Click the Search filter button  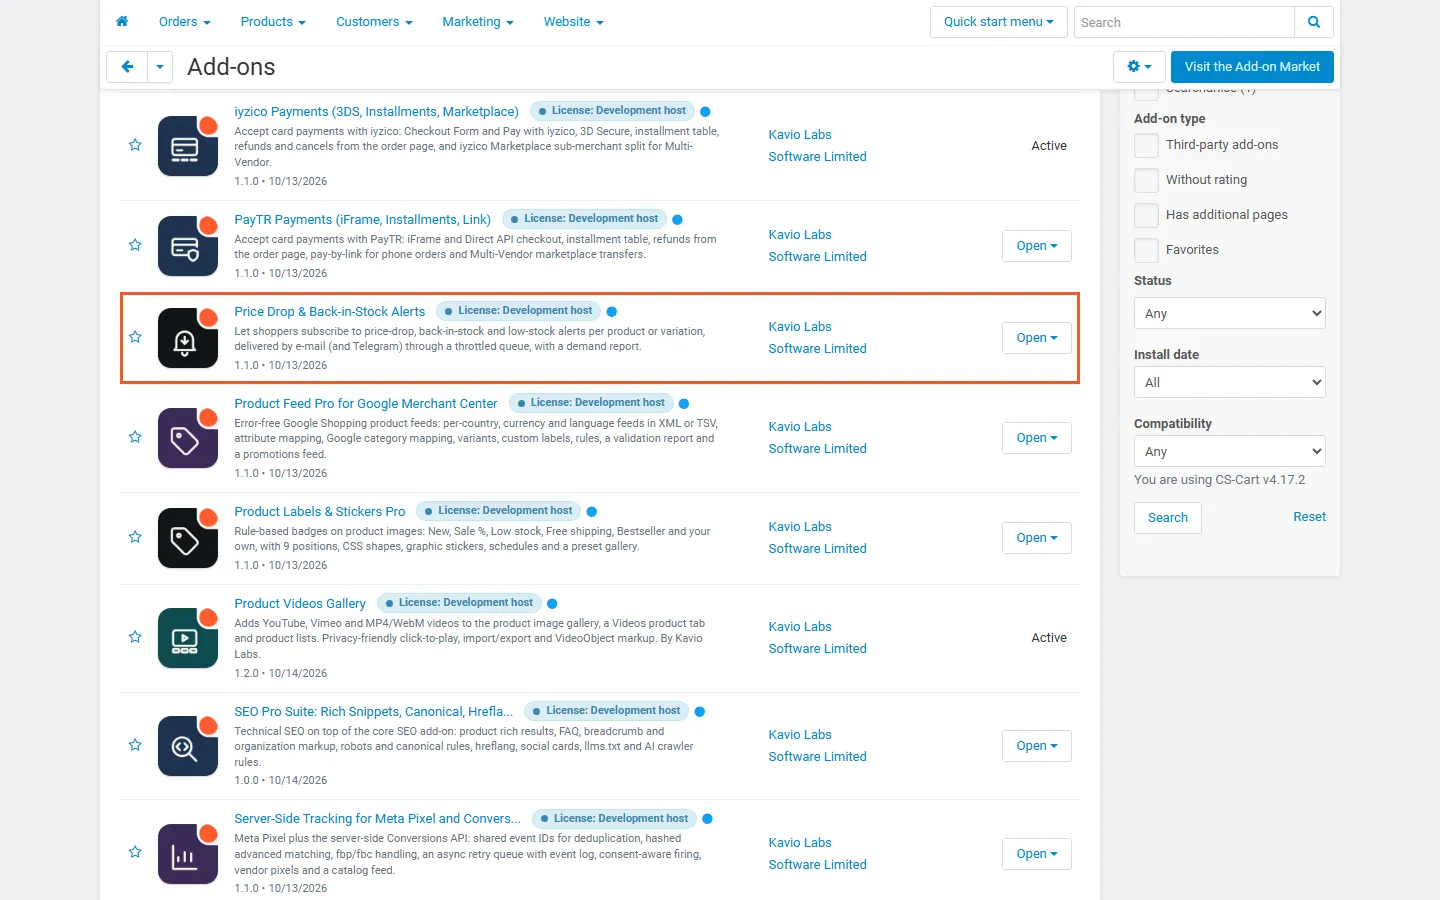point(1168,518)
